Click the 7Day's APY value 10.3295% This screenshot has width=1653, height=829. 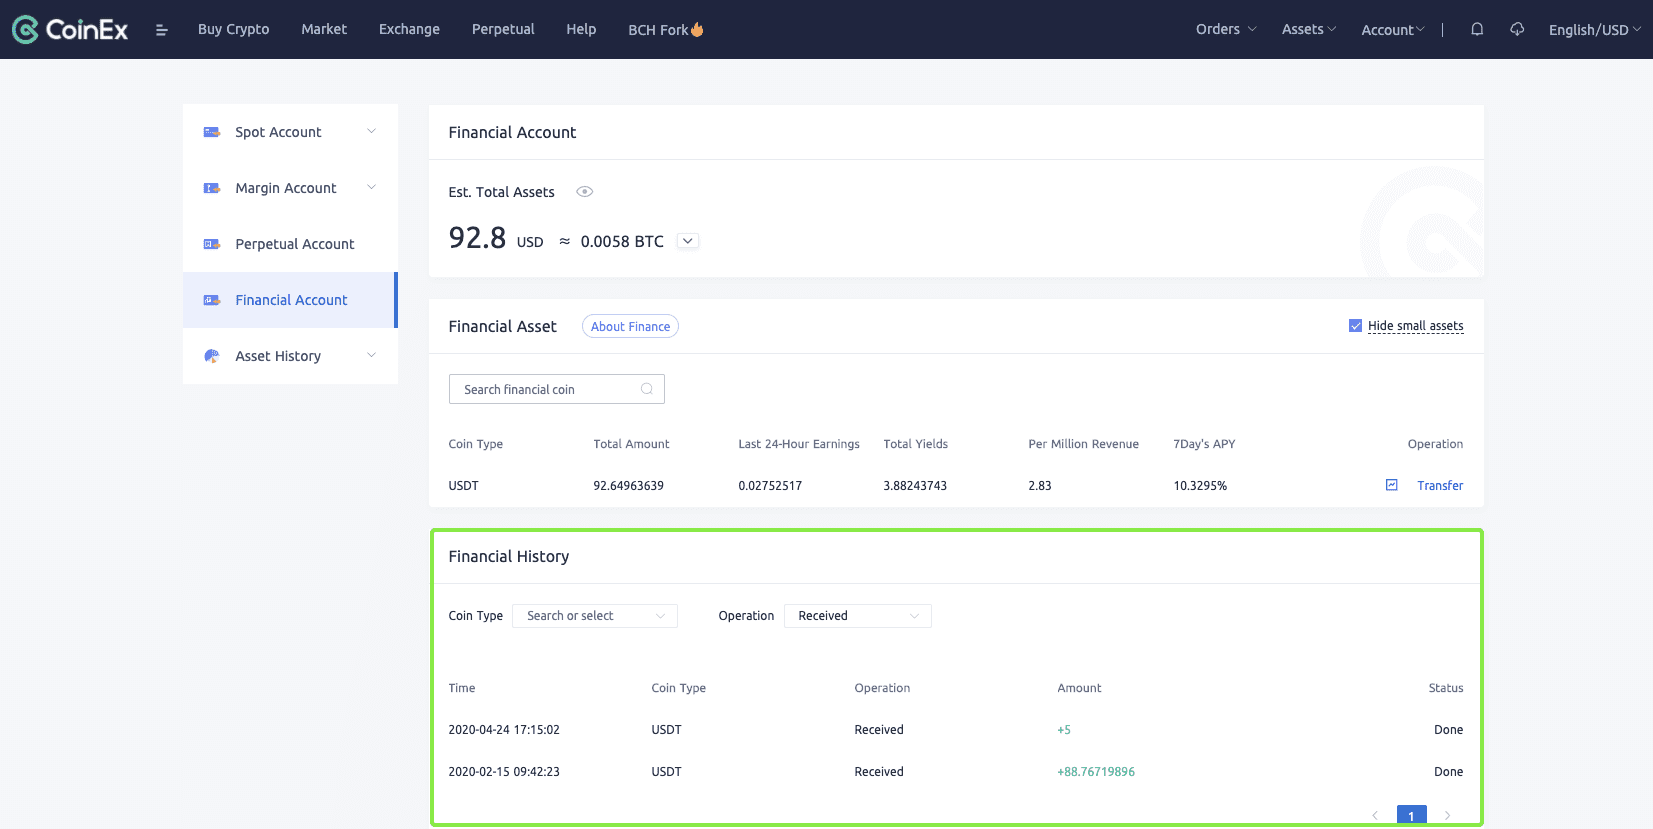tap(1200, 486)
